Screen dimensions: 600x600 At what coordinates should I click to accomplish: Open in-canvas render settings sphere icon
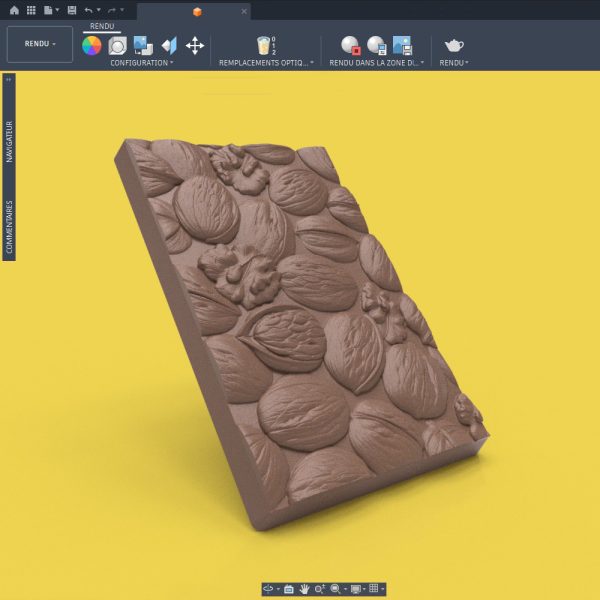(377, 46)
